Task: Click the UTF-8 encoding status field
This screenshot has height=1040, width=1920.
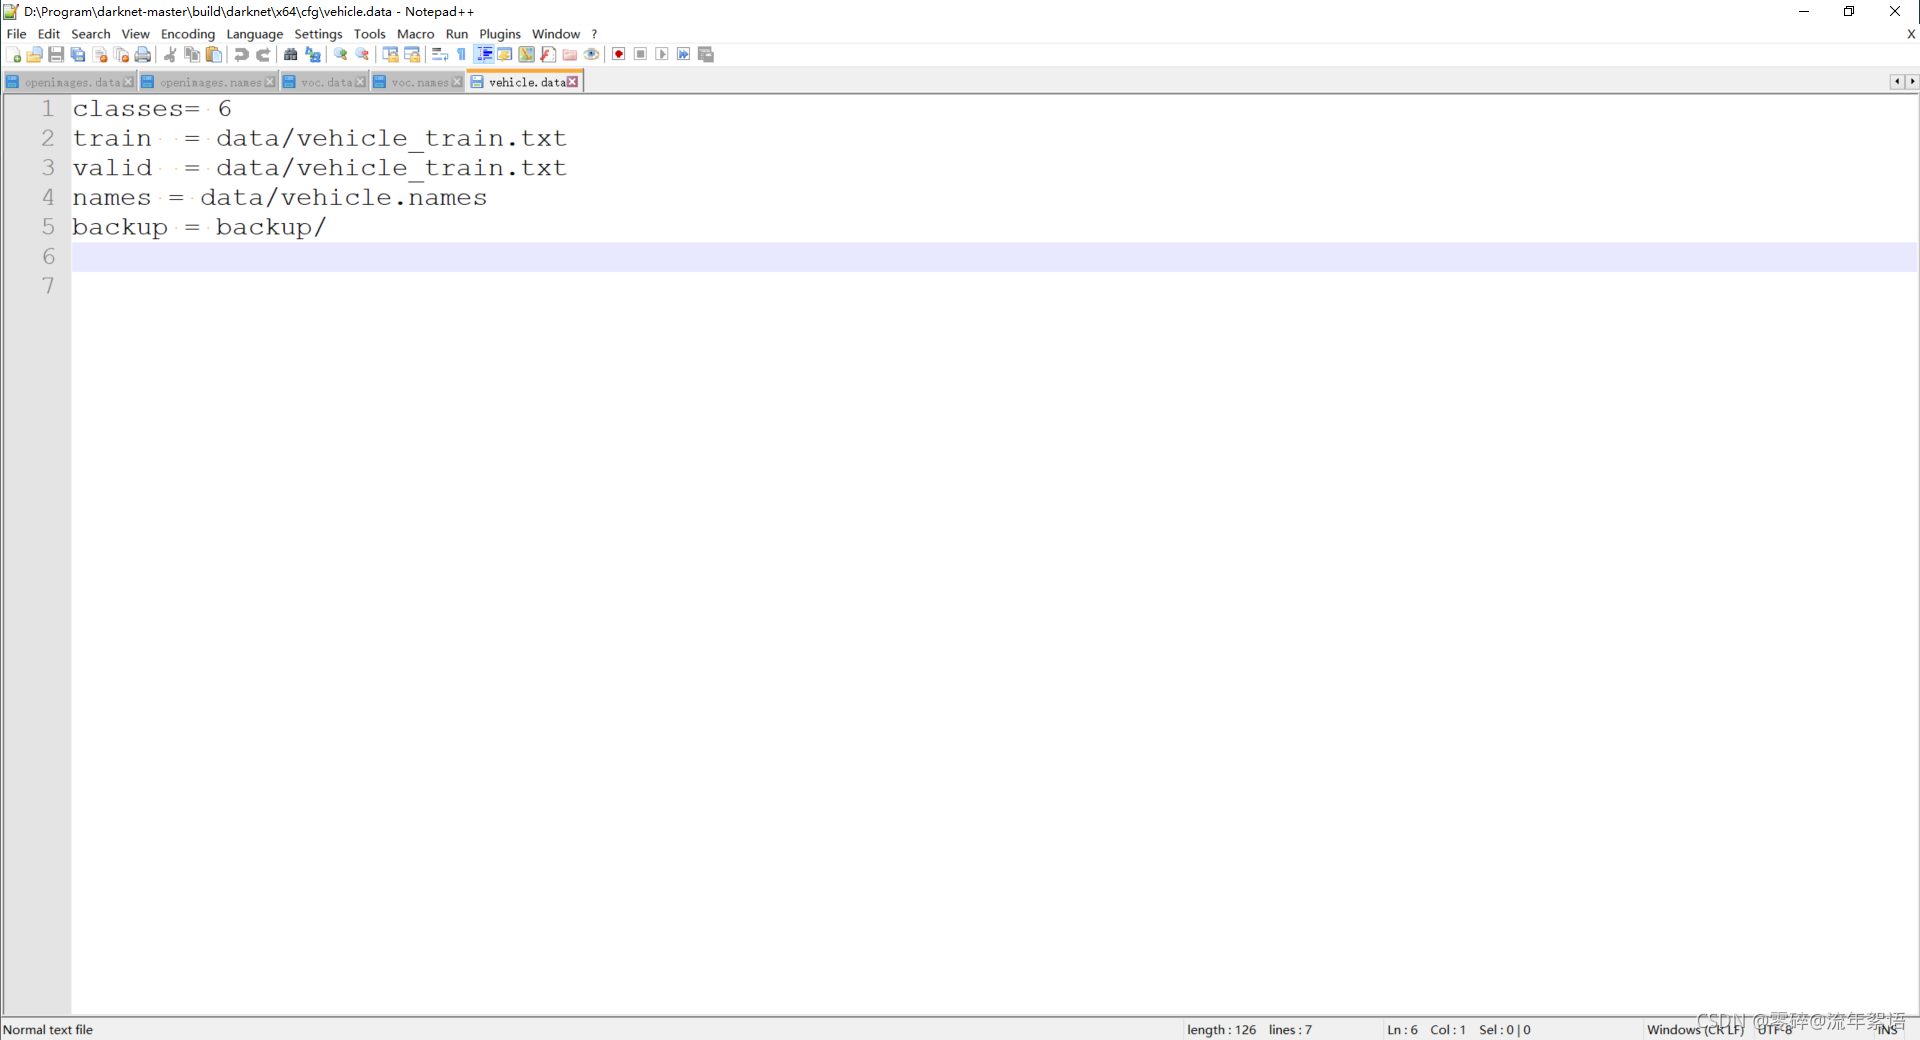Action: 1775,1029
